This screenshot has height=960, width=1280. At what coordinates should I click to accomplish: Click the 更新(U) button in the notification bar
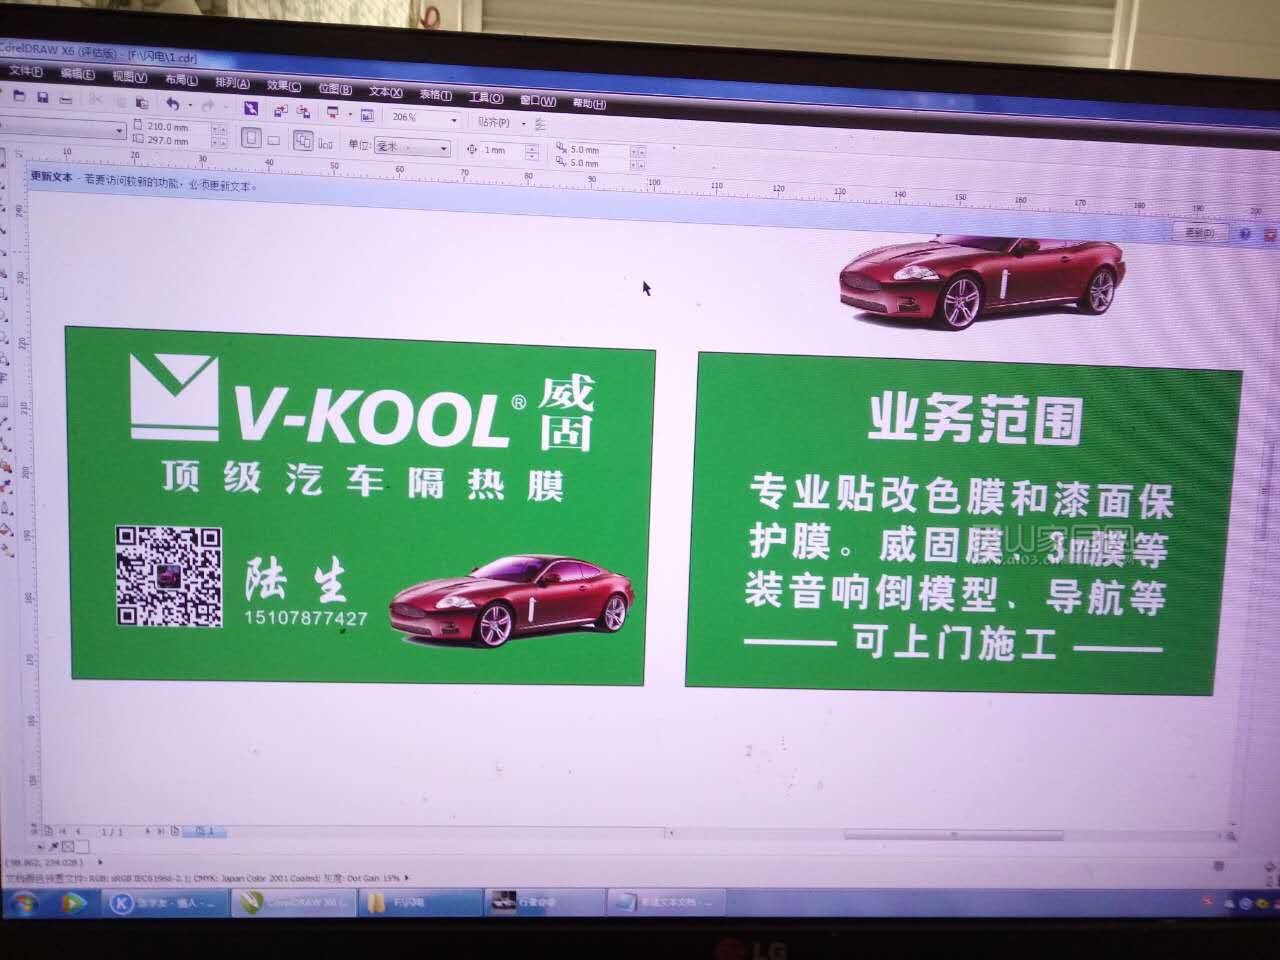[x=1199, y=233]
